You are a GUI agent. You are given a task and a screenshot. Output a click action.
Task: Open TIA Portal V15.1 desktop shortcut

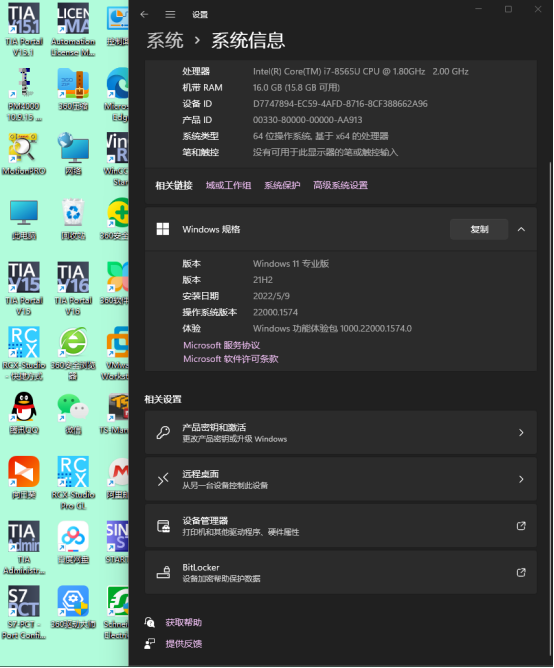pyautogui.click(x=24, y=29)
